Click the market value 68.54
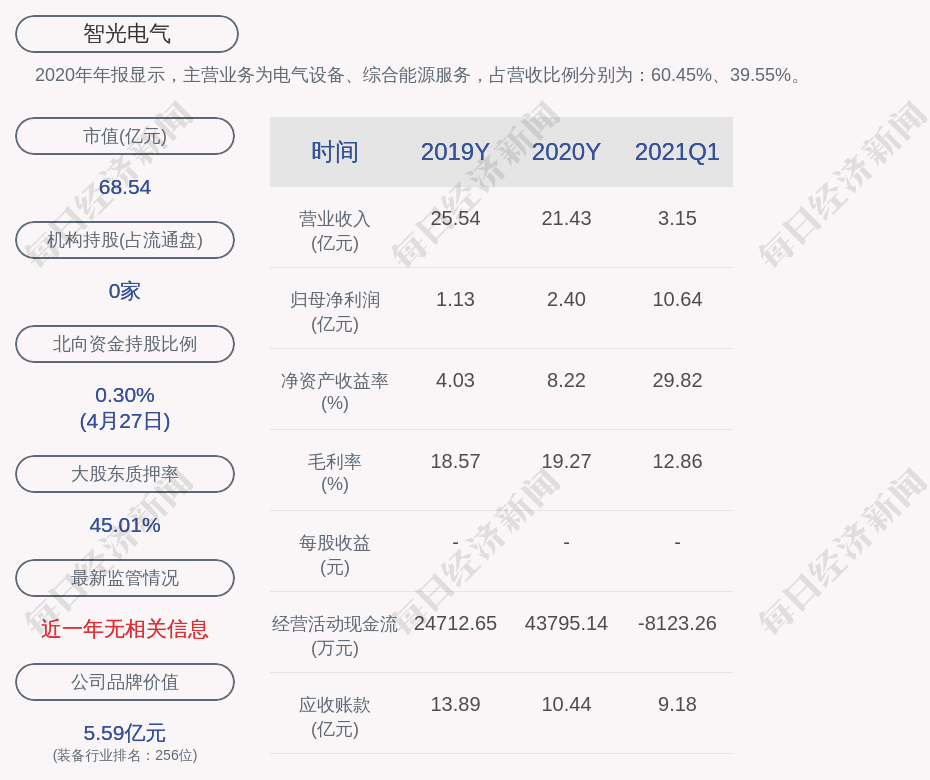The height and width of the screenshot is (780, 930). coord(125,187)
